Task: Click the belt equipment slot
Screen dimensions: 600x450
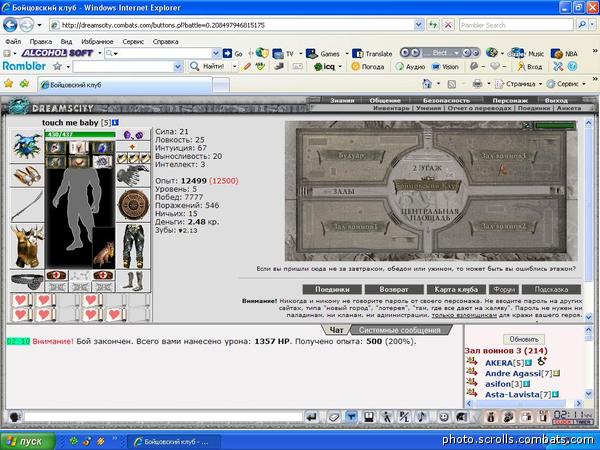Action: [26, 281]
